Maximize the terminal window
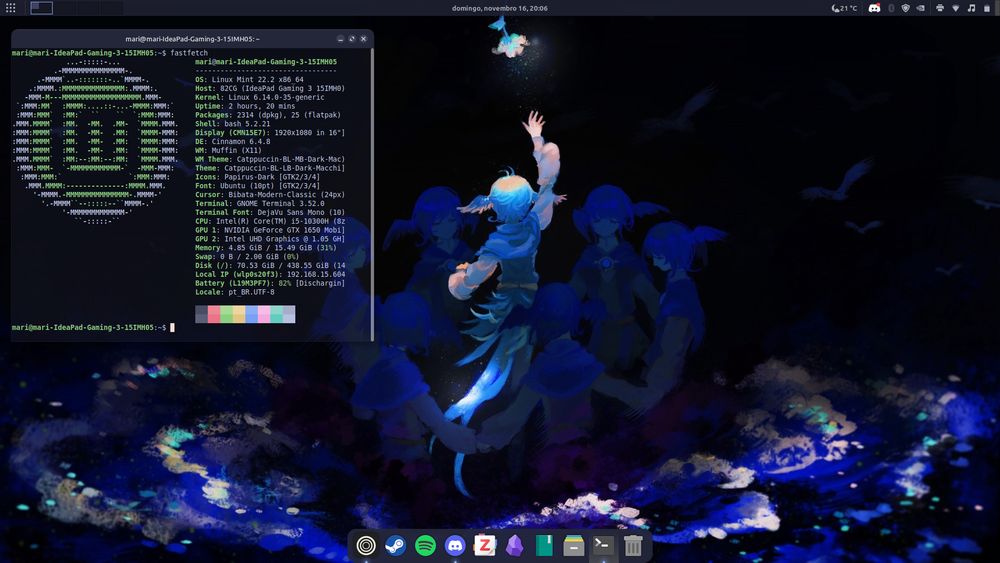 (351, 39)
